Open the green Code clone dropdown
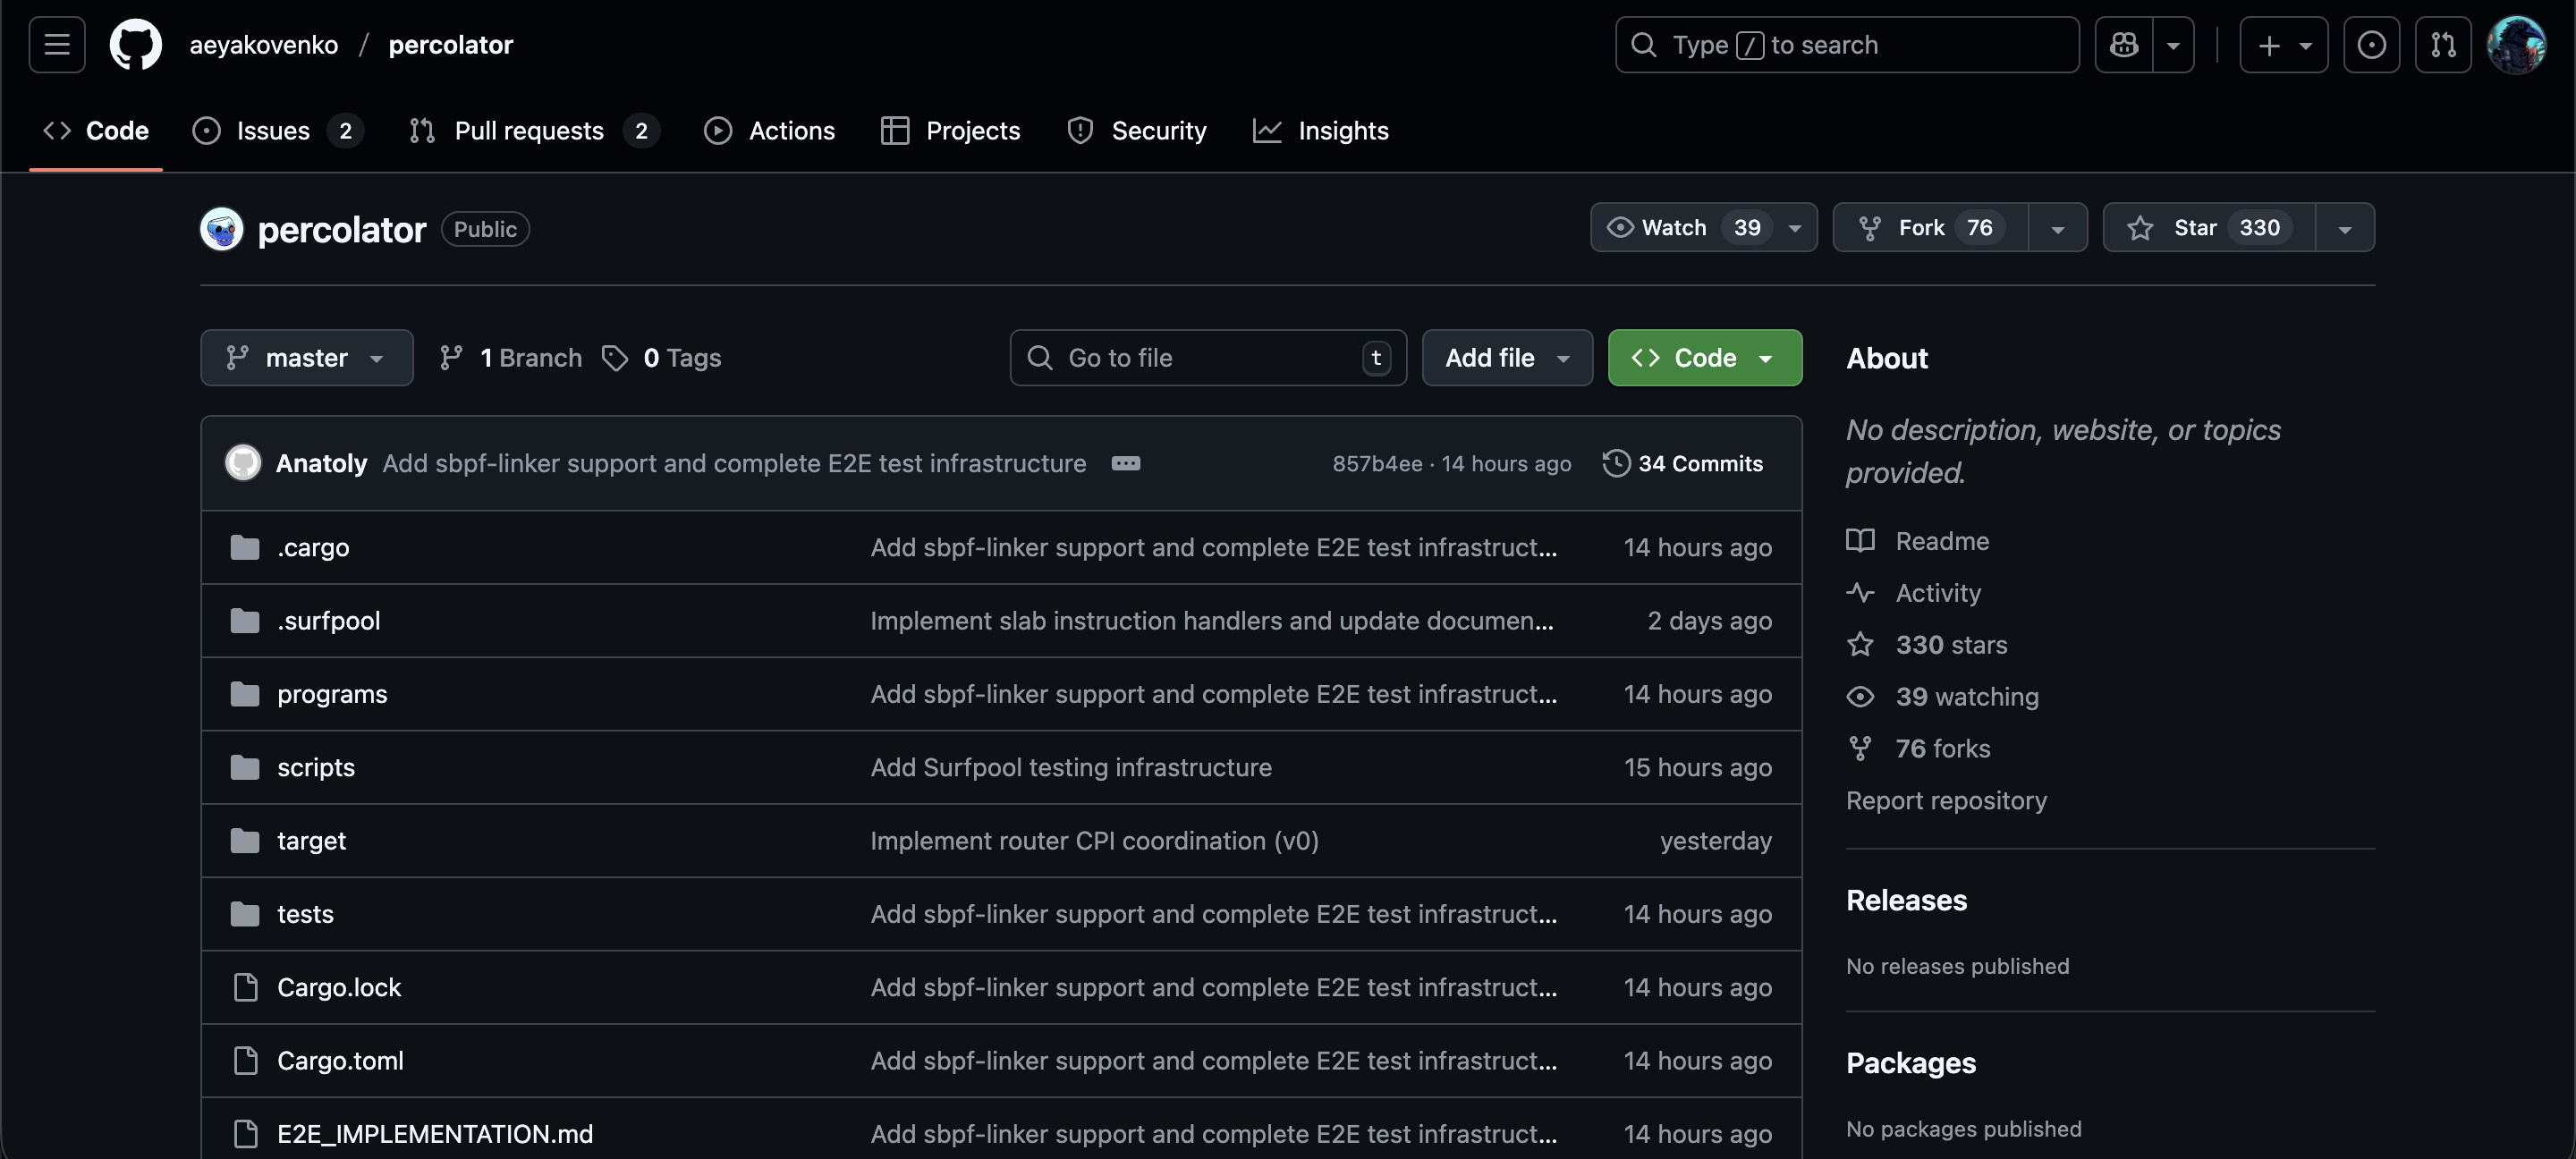This screenshot has height=1159, width=2576. click(1704, 358)
